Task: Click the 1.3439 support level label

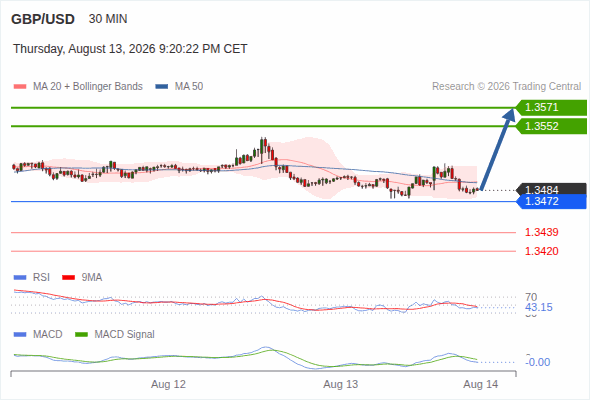Action: 541,232
